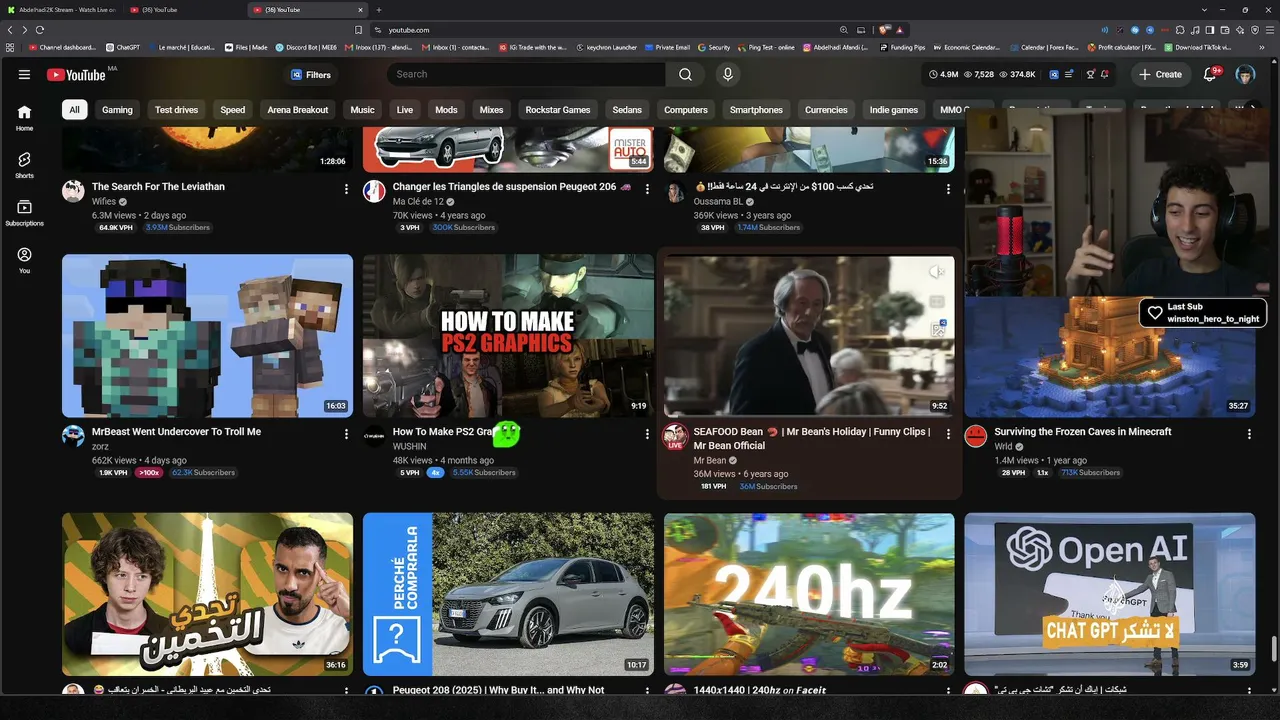Open the YouTube notifications bell
The image size is (1280, 720).
pyautogui.click(x=1209, y=74)
